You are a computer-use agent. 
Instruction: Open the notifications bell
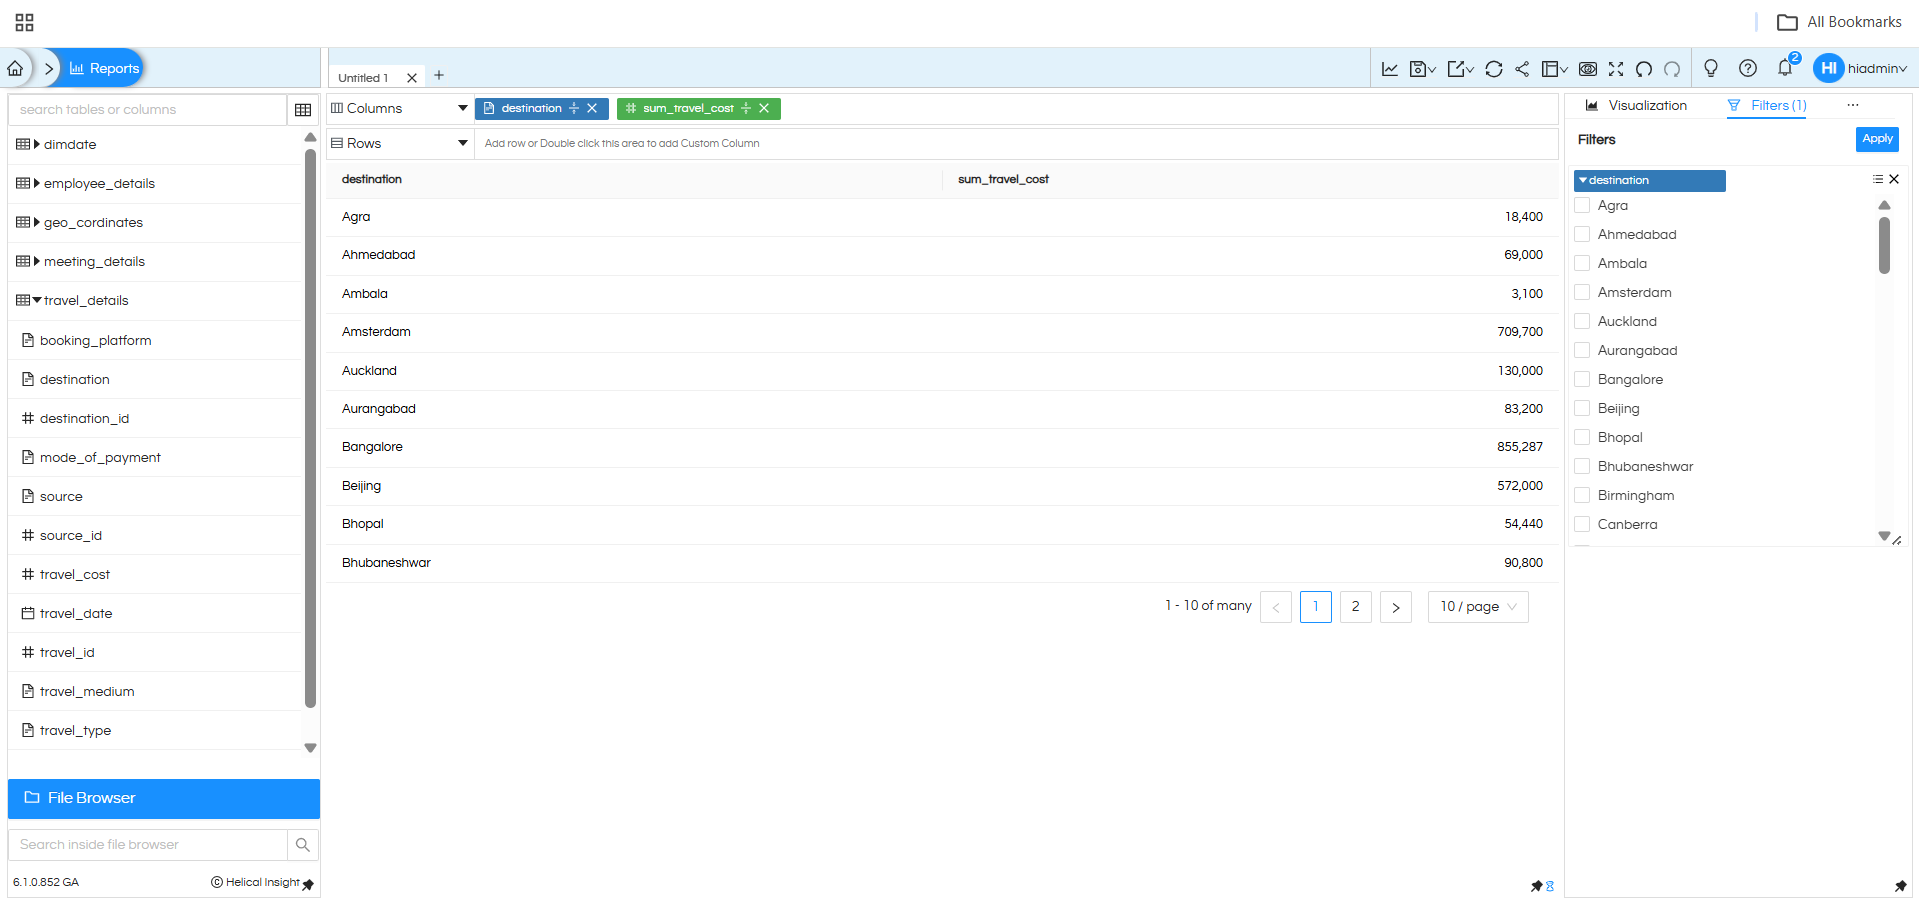(1785, 68)
